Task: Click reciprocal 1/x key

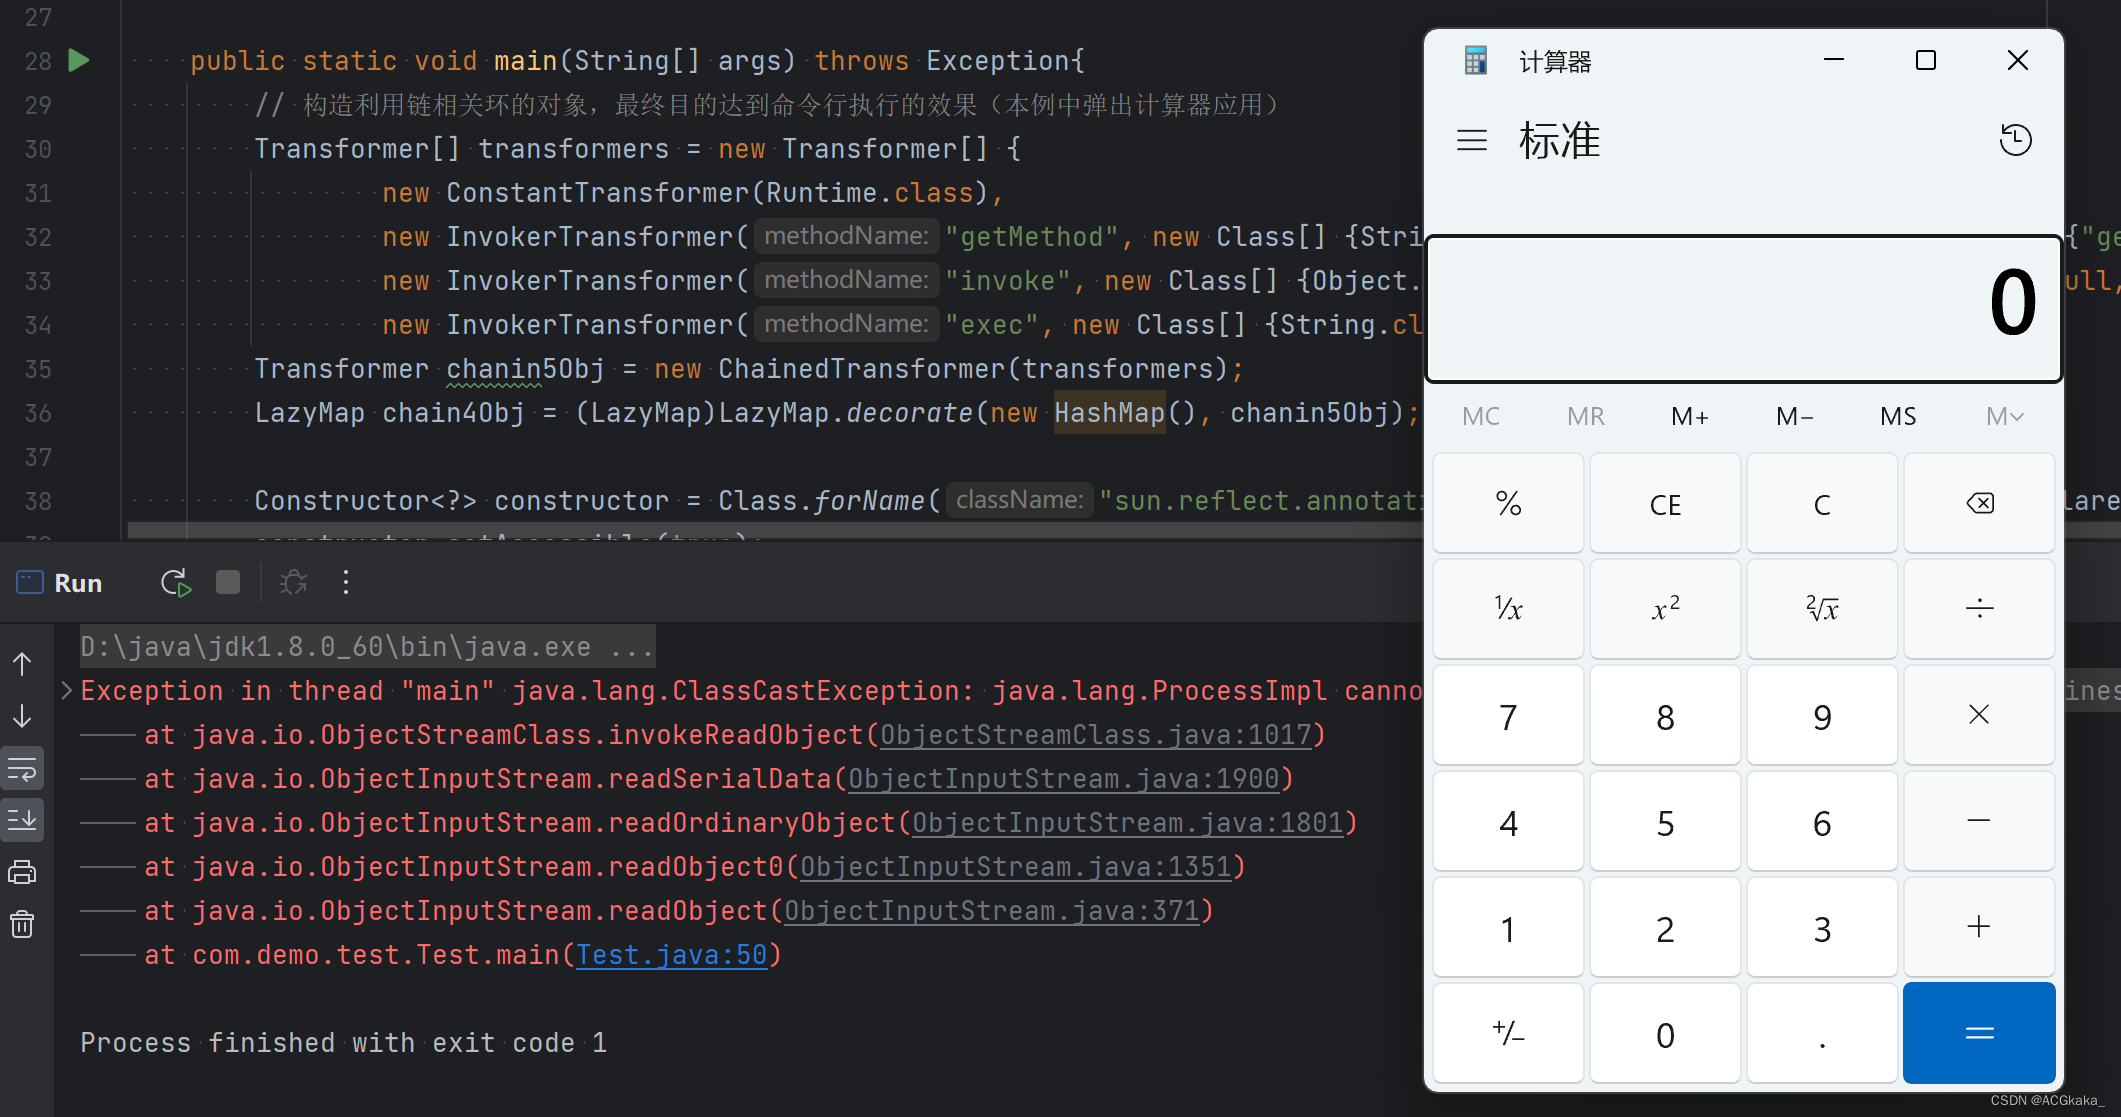Action: pyautogui.click(x=1508, y=608)
